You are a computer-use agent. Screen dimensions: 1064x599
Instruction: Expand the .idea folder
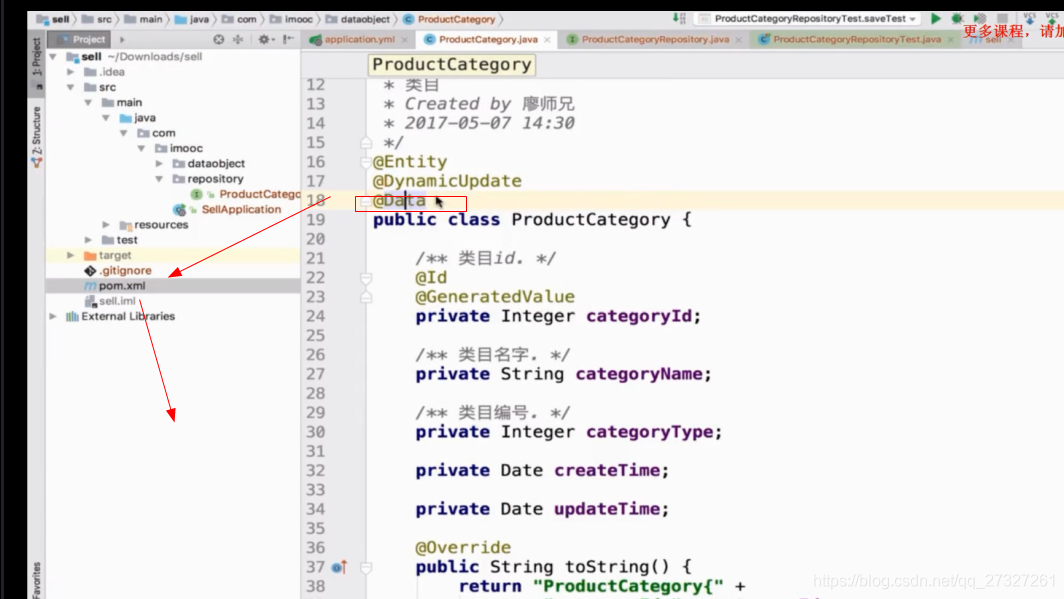pos(71,72)
